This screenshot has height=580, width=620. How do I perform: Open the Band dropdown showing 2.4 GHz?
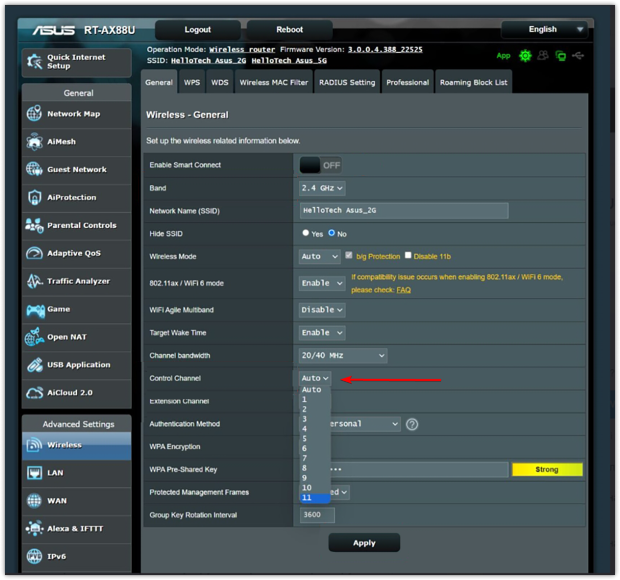tap(322, 188)
